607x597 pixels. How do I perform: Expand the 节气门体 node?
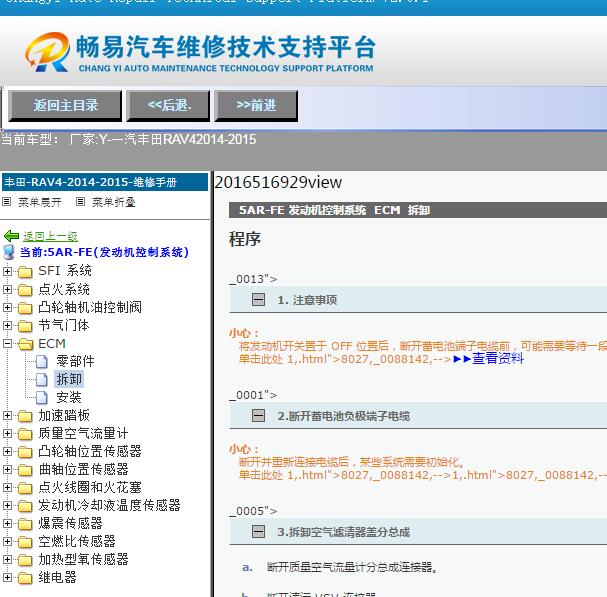(7, 325)
